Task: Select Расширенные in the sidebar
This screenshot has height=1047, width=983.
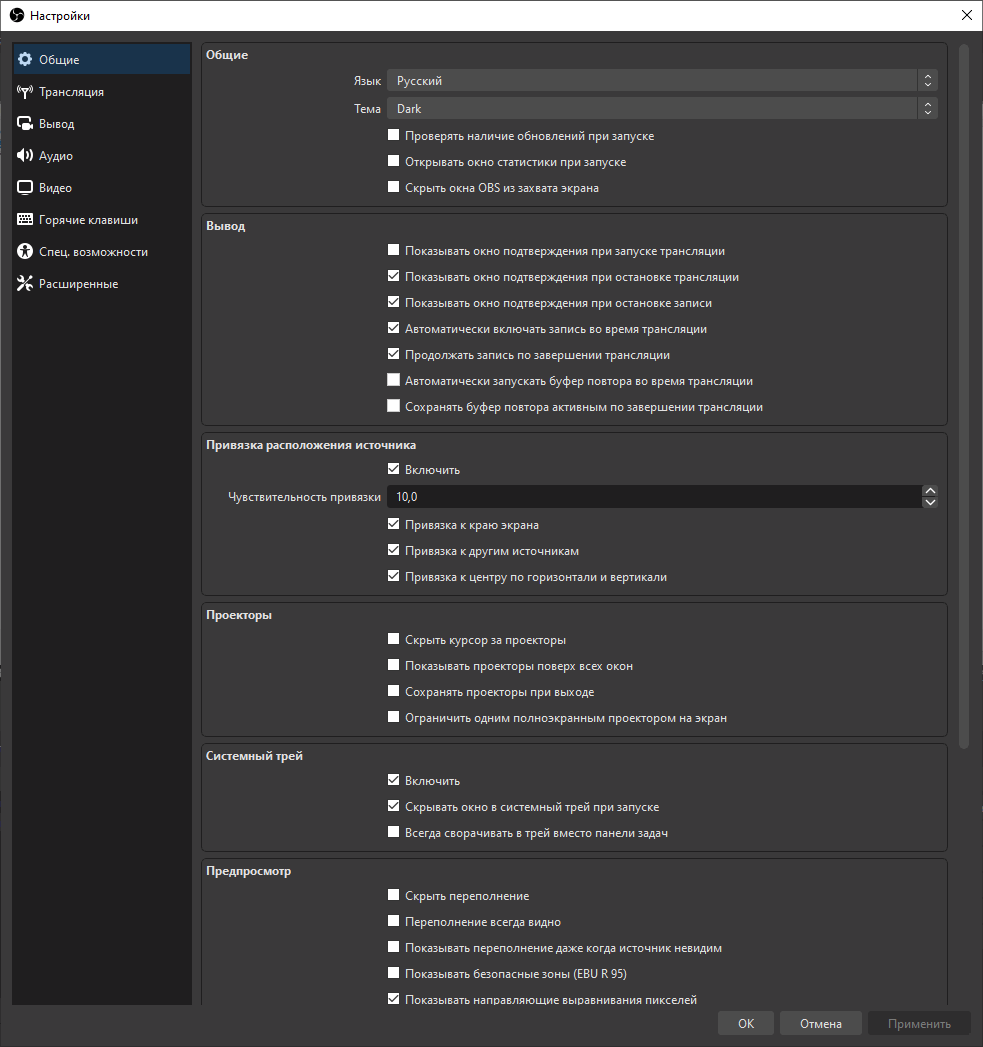Action: click(102, 284)
